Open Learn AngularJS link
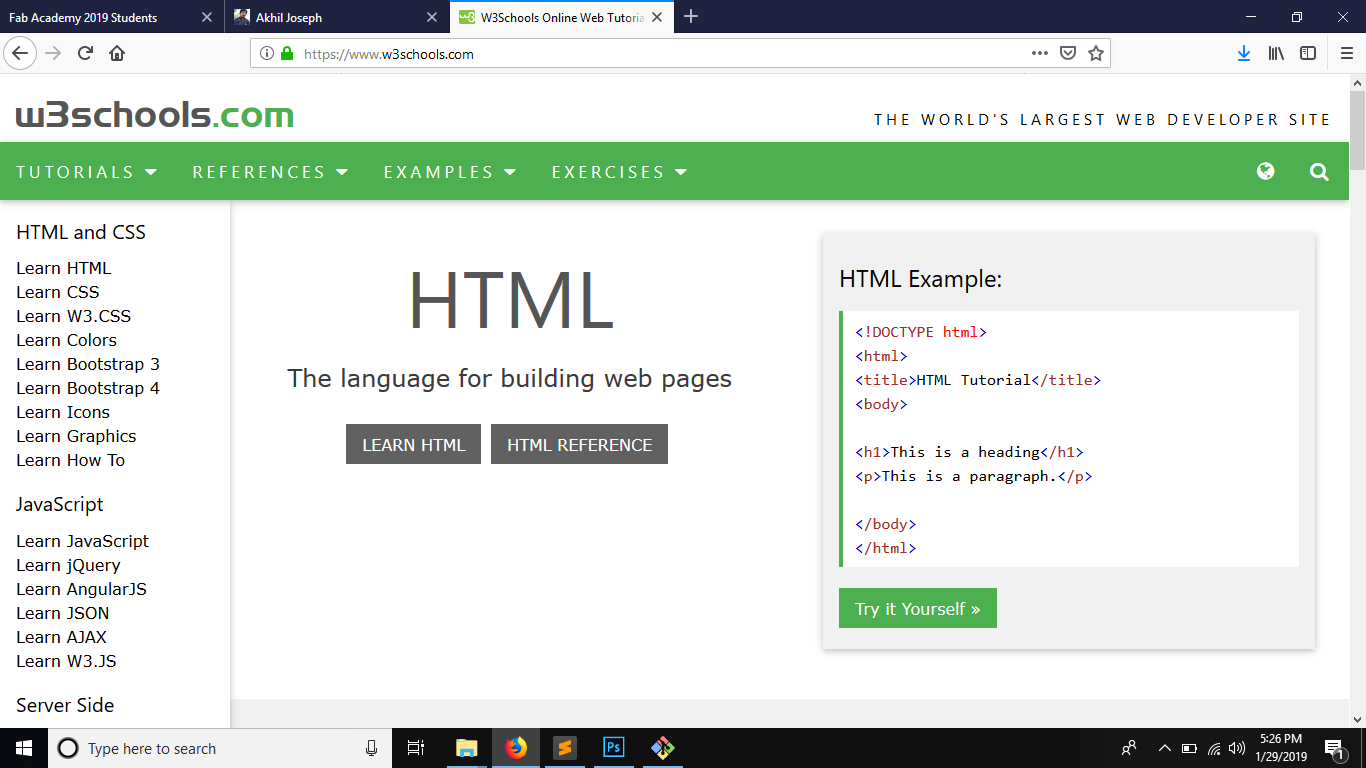1366x768 pixels. (82, 589)
